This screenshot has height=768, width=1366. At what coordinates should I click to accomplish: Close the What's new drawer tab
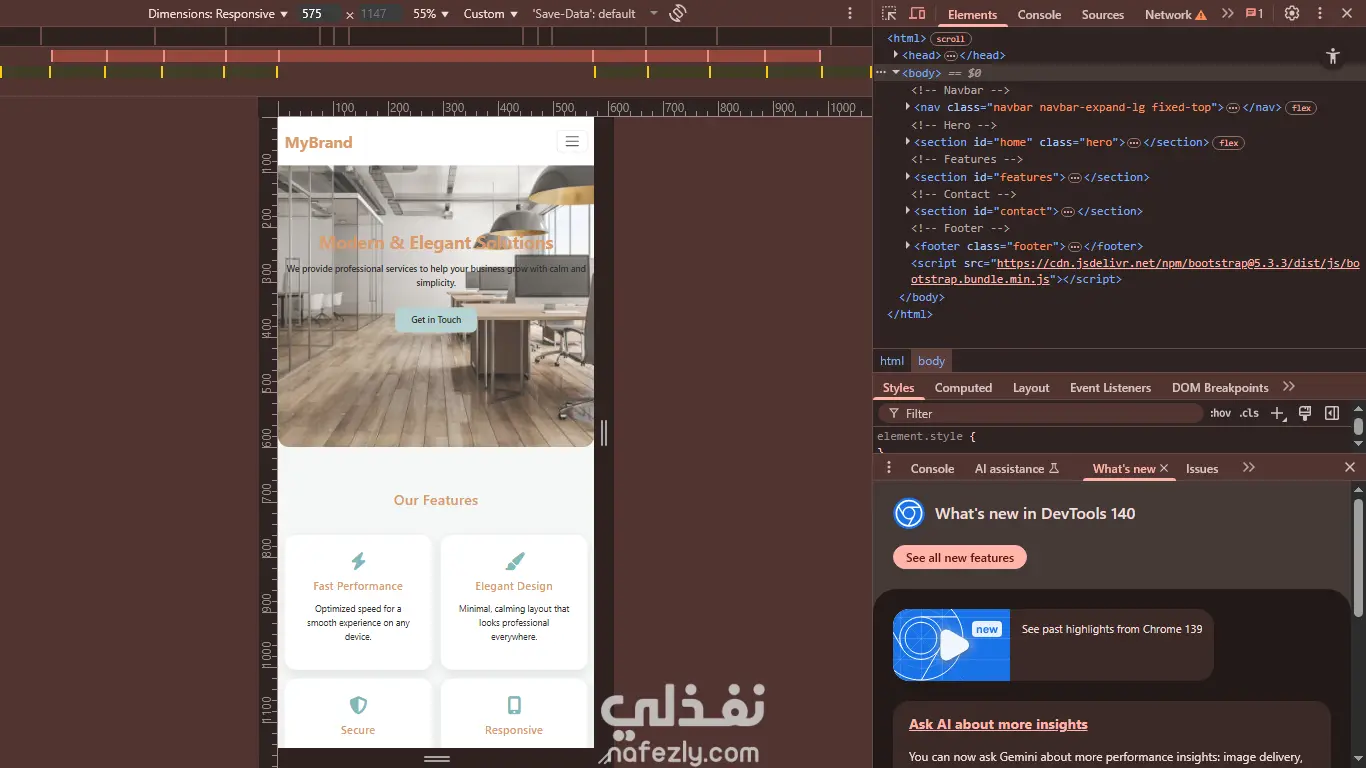[x=1164, y=468]
